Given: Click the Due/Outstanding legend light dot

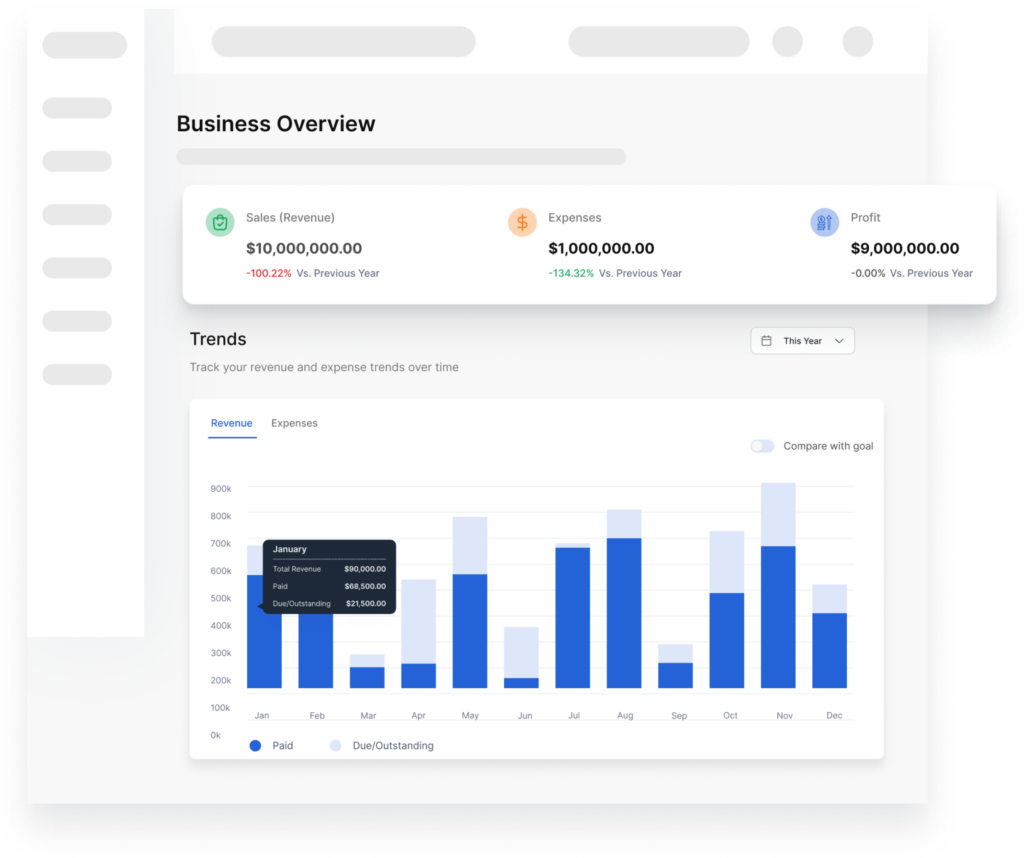Looking at the screenshot, I should pyautogui.click(x=336, y=746).
